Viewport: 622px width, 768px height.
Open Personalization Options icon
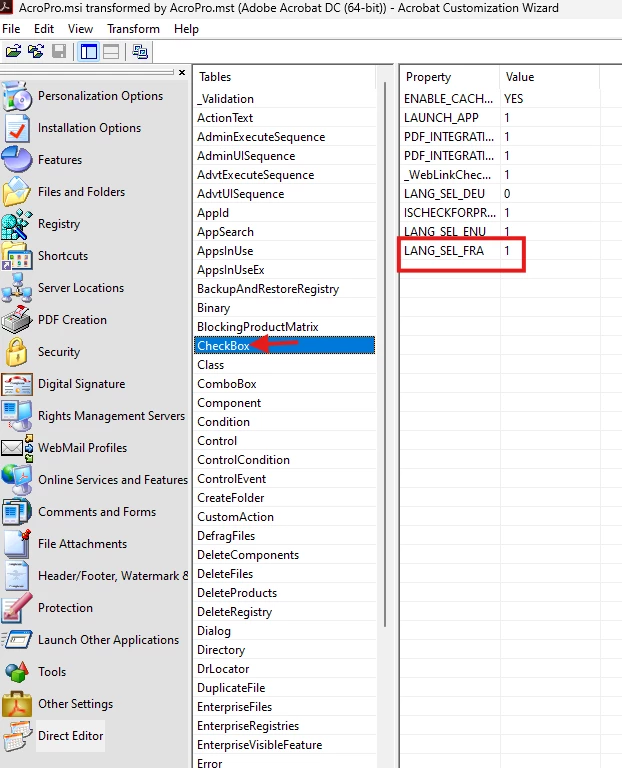17,96
